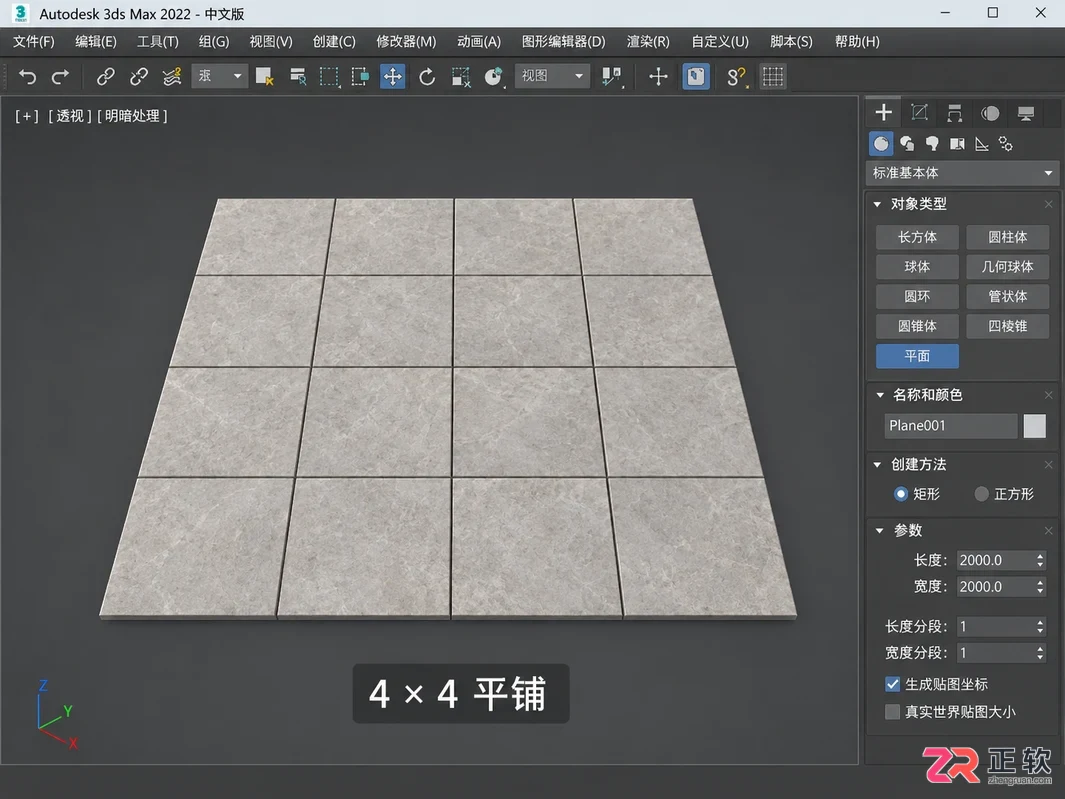Viewport: 1065px width, 799px height.
Task: Toggle Window/Crossing selection icon
Action: (x=361, y=77)
